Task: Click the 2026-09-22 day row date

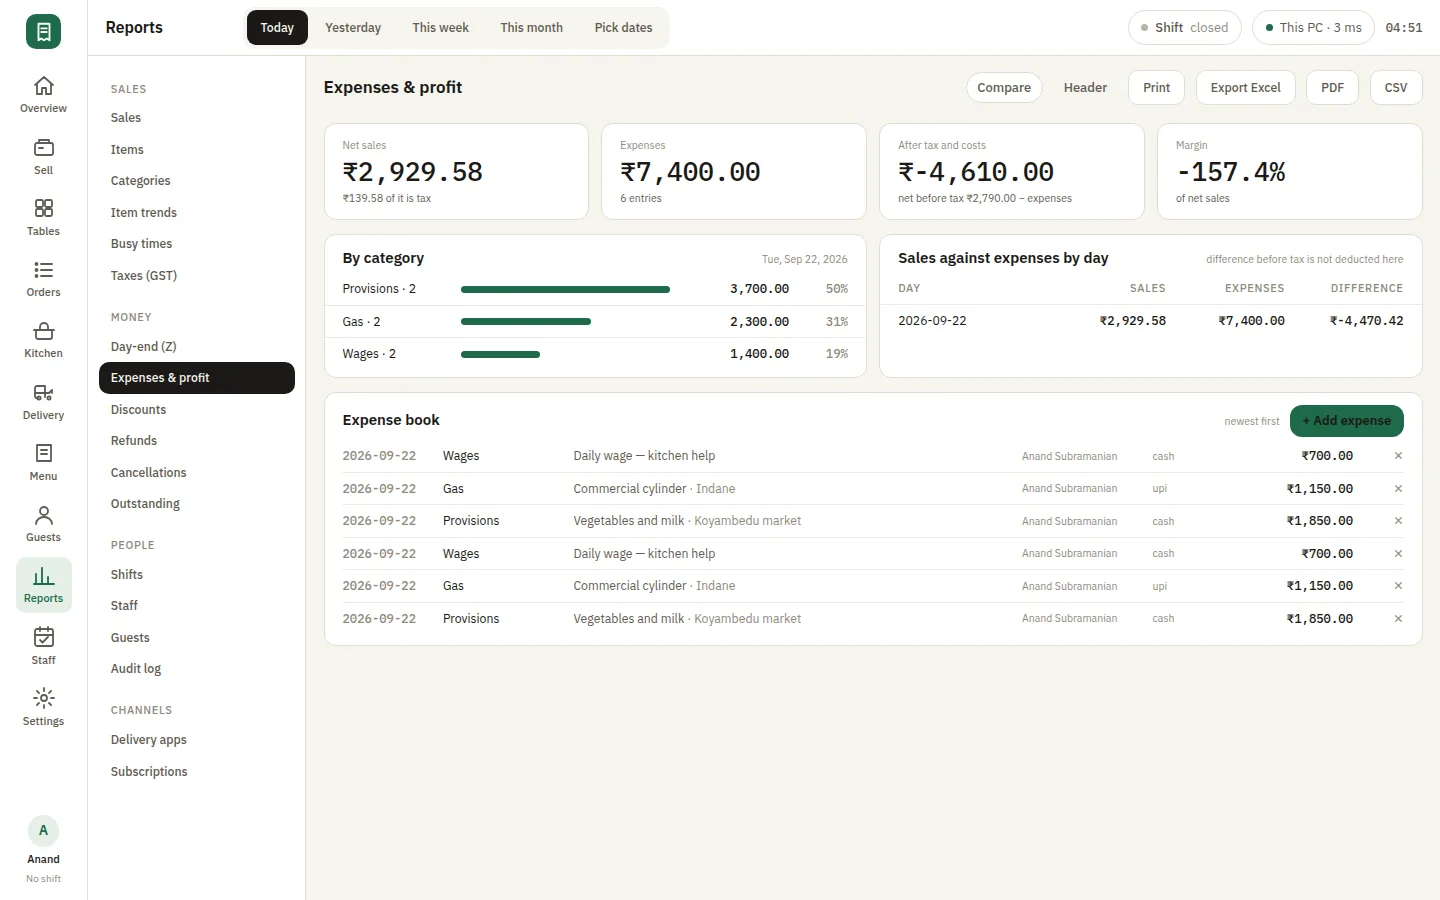Action: [x=932, y=321]
